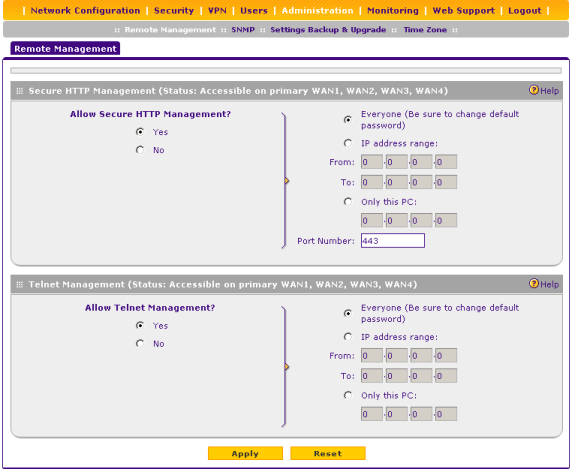Click the Apply button

click(x=245, y=453)
